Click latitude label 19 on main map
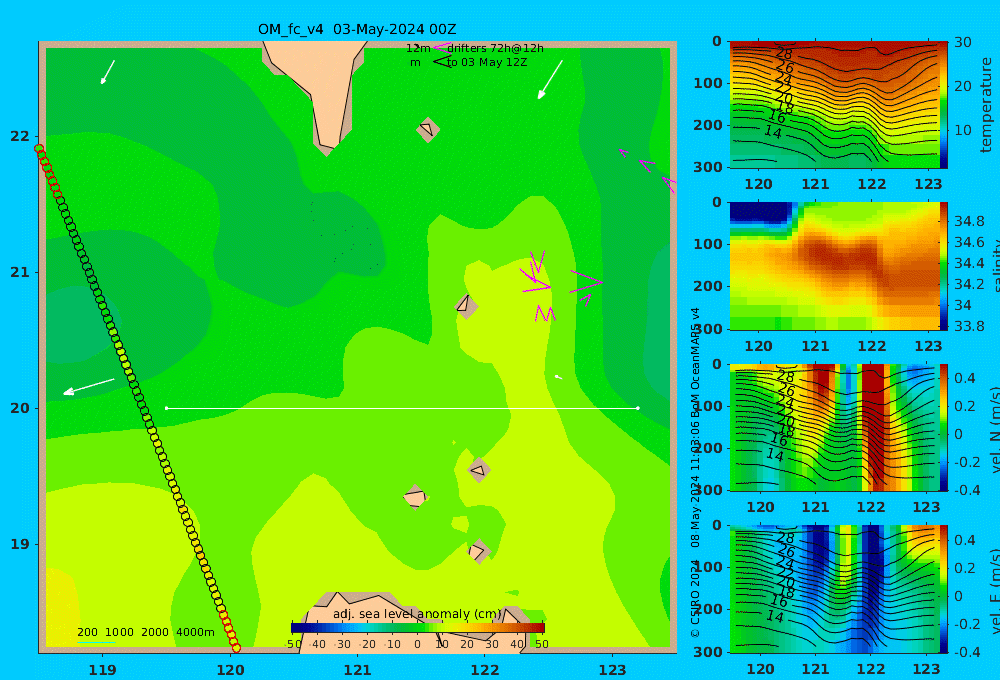 [20, 544]
